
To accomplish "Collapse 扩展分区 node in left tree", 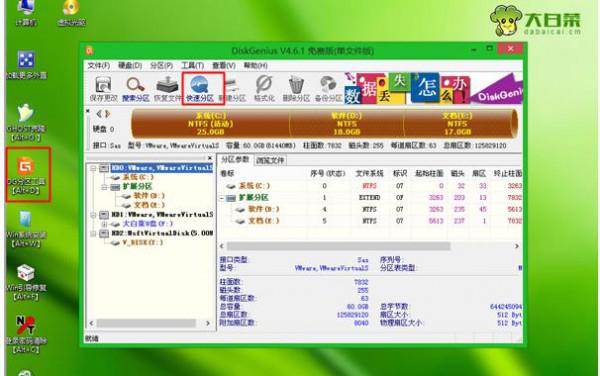I will pyautogui.click(x=104, y=187).
